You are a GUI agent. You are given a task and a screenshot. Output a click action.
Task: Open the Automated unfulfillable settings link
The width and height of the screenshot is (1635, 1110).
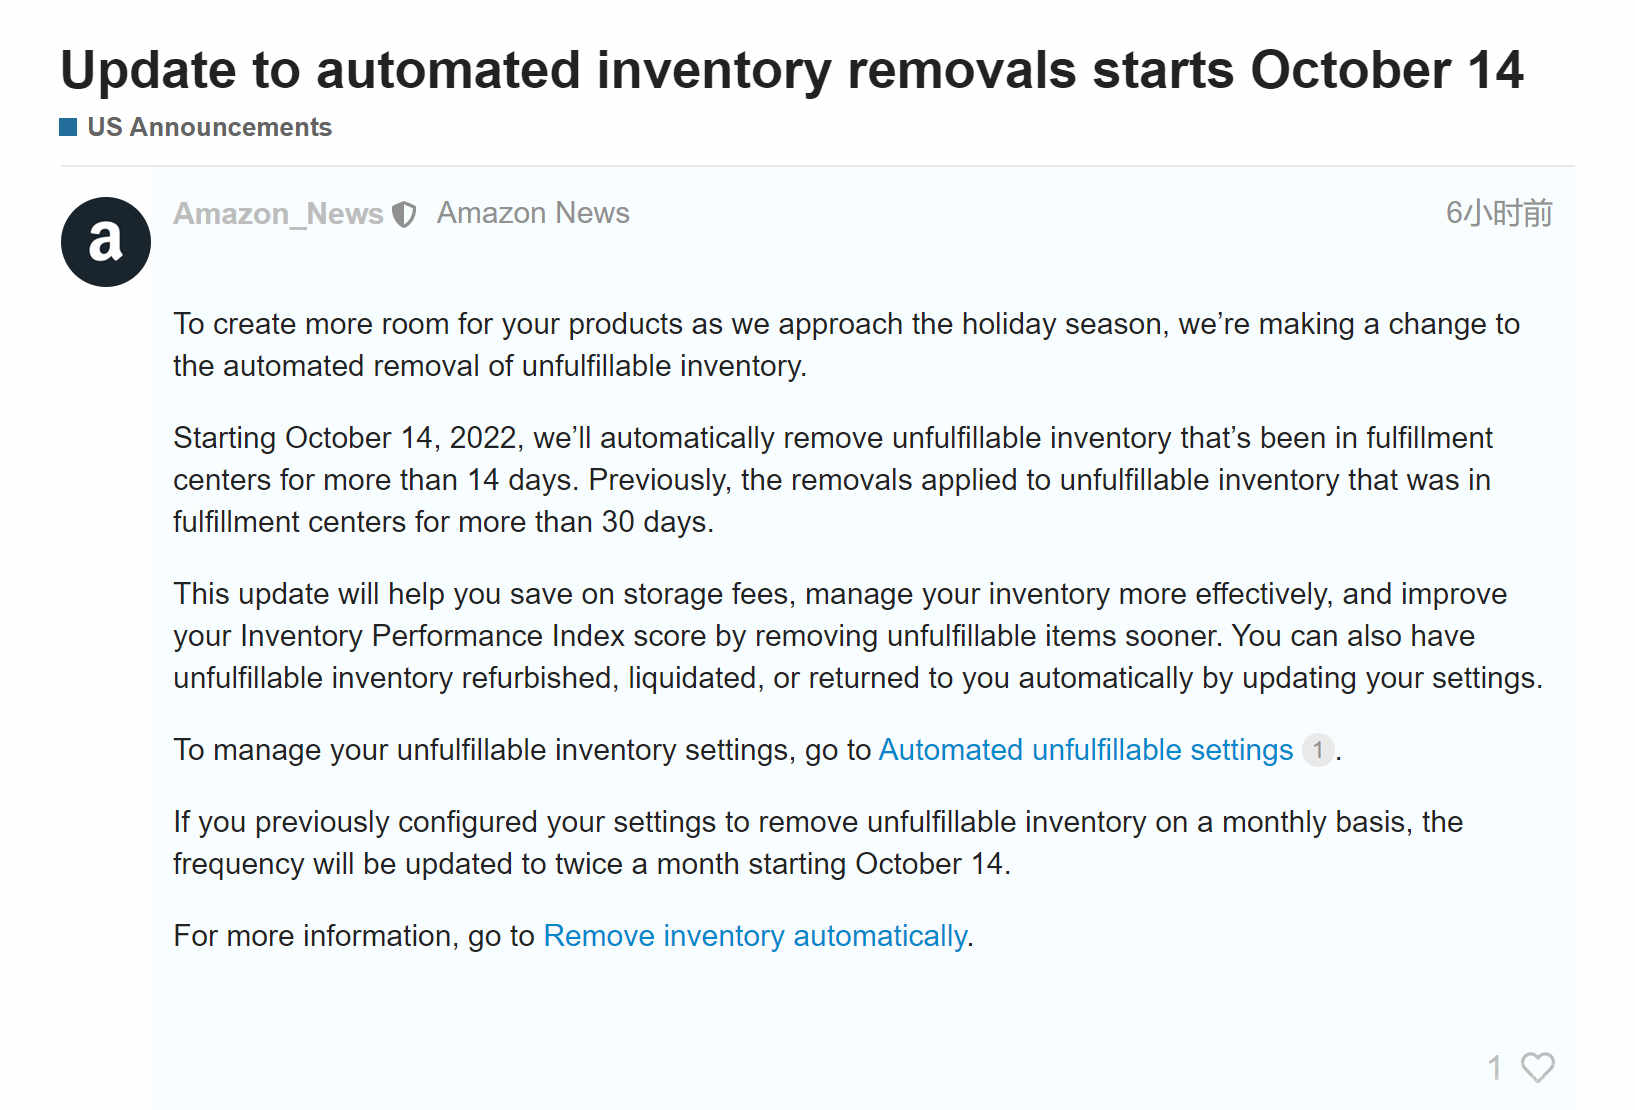click(x=1086, y=750)
